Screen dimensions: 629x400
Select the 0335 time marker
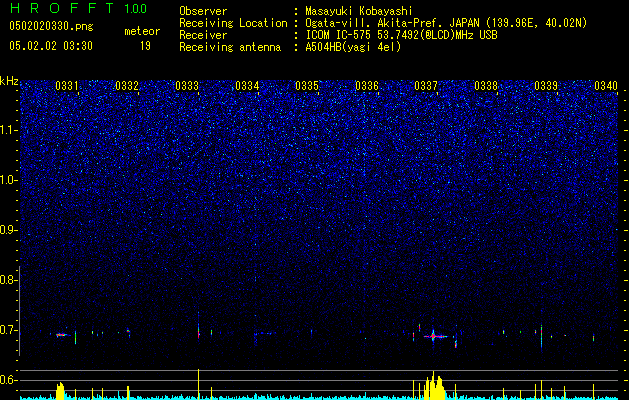point(307,86)
